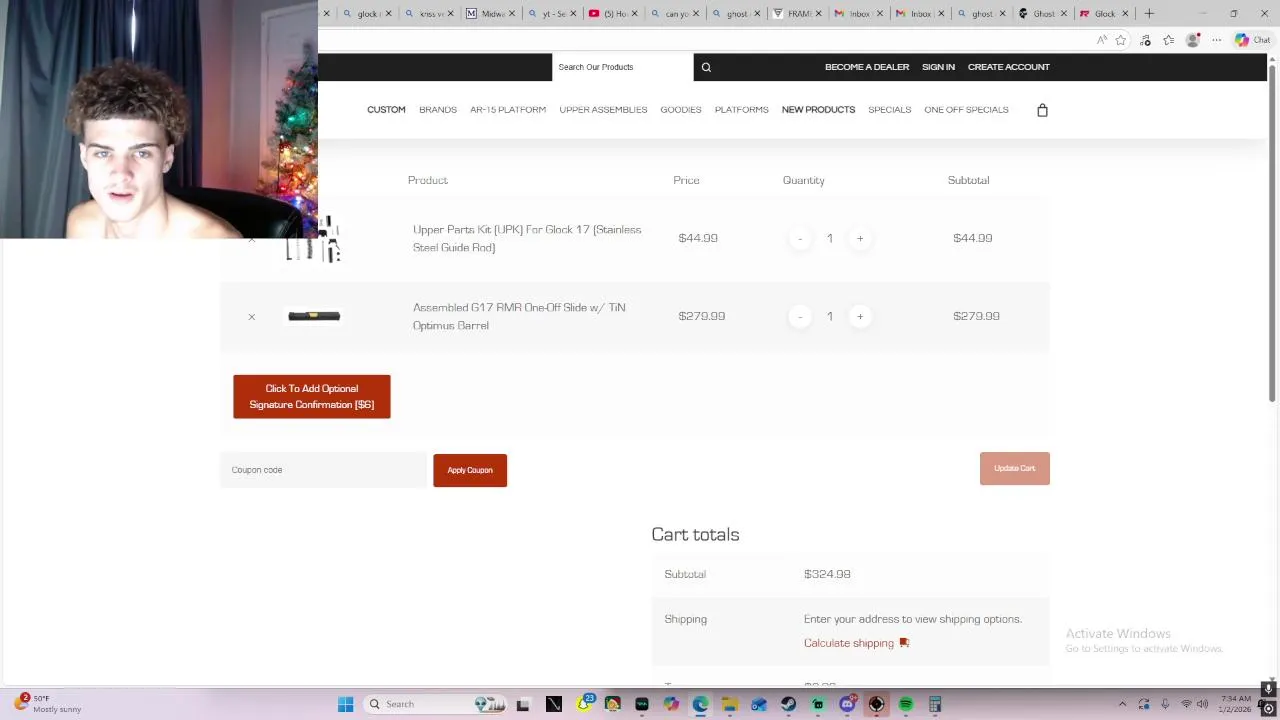Open the weather widget showing Mostly sunny
The image size is (1280, 720).
pyautogui.click(x=48, y=704)
